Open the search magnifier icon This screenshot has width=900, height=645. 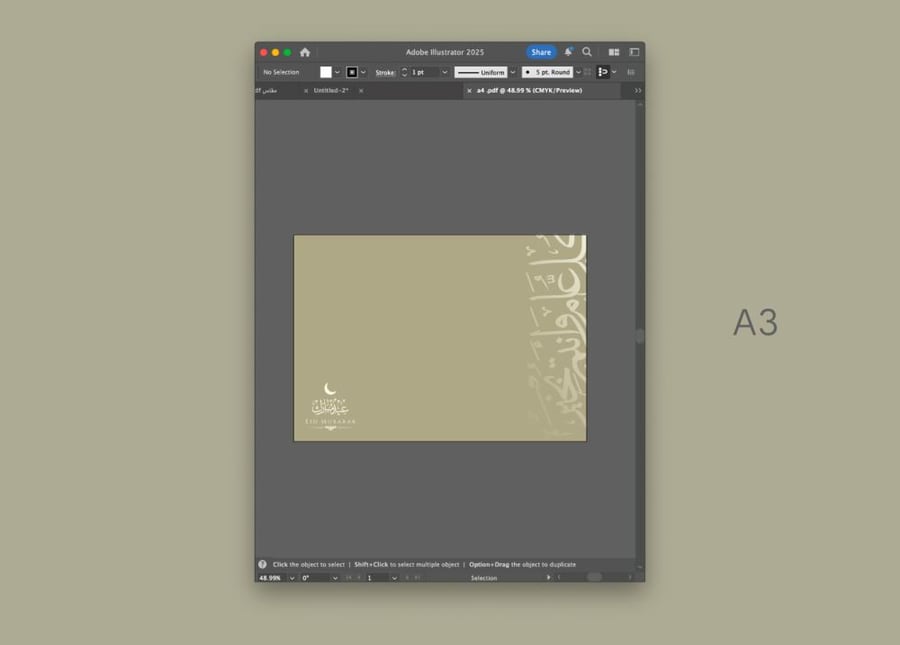587,52
